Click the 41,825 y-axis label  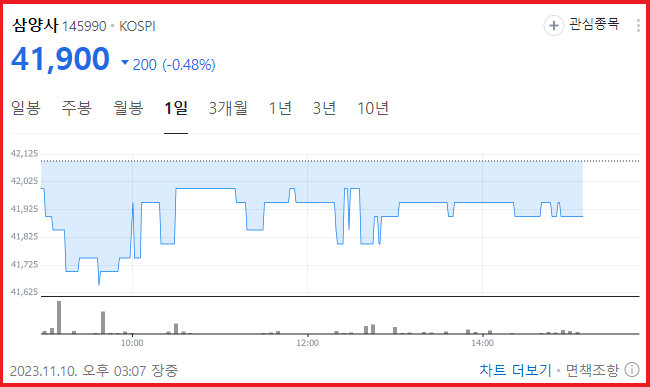pyautogui.click(x=24, y=237)
